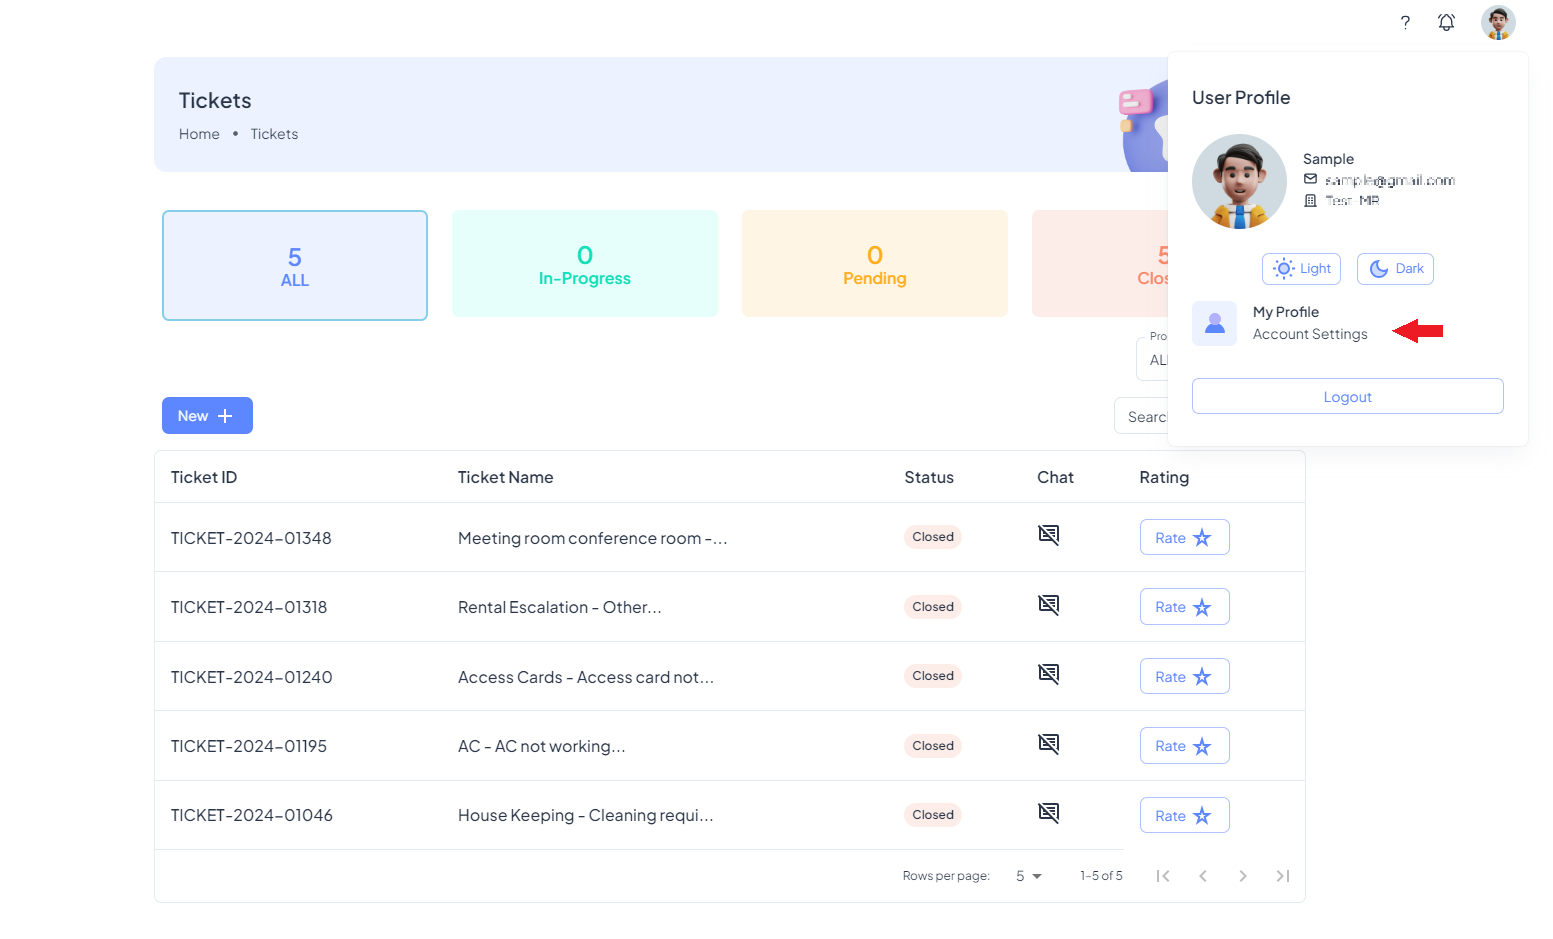1553x939 pixels.
Task: Open chat icon for TICKET-2024-01046
Action: point(1048,813)
